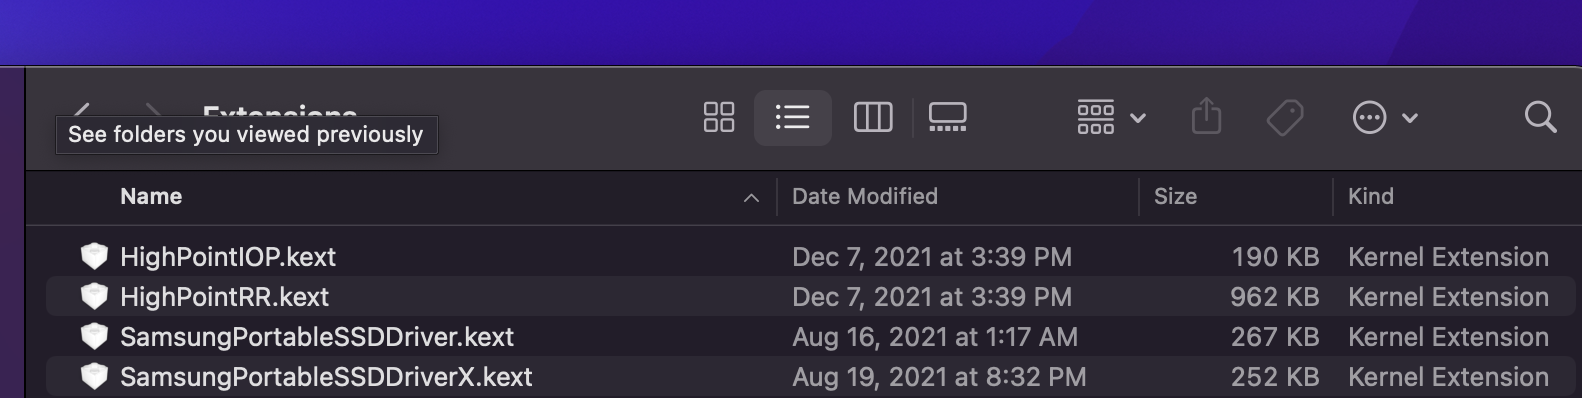Image resolution: width=1582 pixels, height=398 pixels.
Task: Reverse sort order with Name chevron
Action: click(x=751, y=198)
